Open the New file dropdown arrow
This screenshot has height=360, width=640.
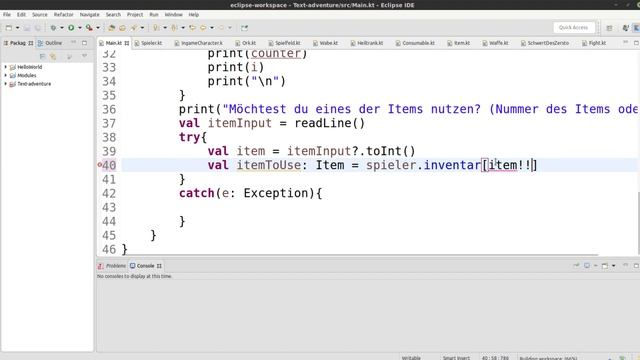pyautogui.click(x=18, y=28)
